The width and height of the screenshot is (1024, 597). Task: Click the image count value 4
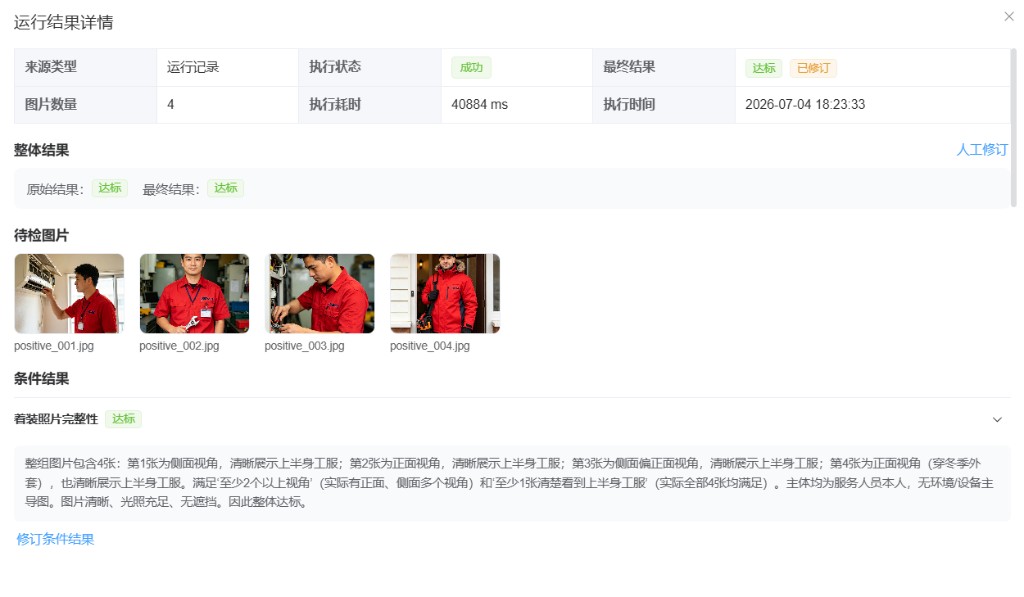click(170, 105)
